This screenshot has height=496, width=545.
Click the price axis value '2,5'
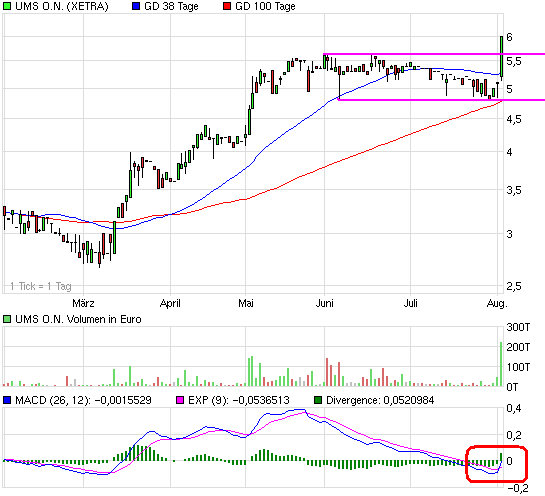tap(514, 286)
